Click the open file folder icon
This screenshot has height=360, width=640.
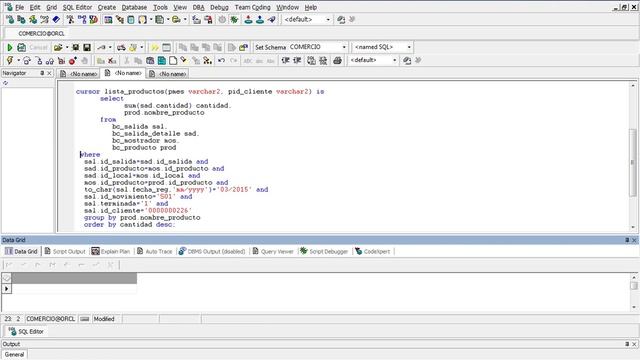[58, 47]
